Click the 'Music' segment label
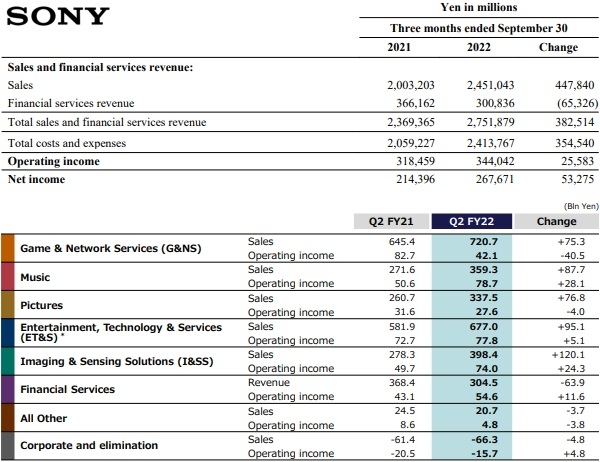Image resolution: width=600 pixels, height=462 pixels. point(35,277)
